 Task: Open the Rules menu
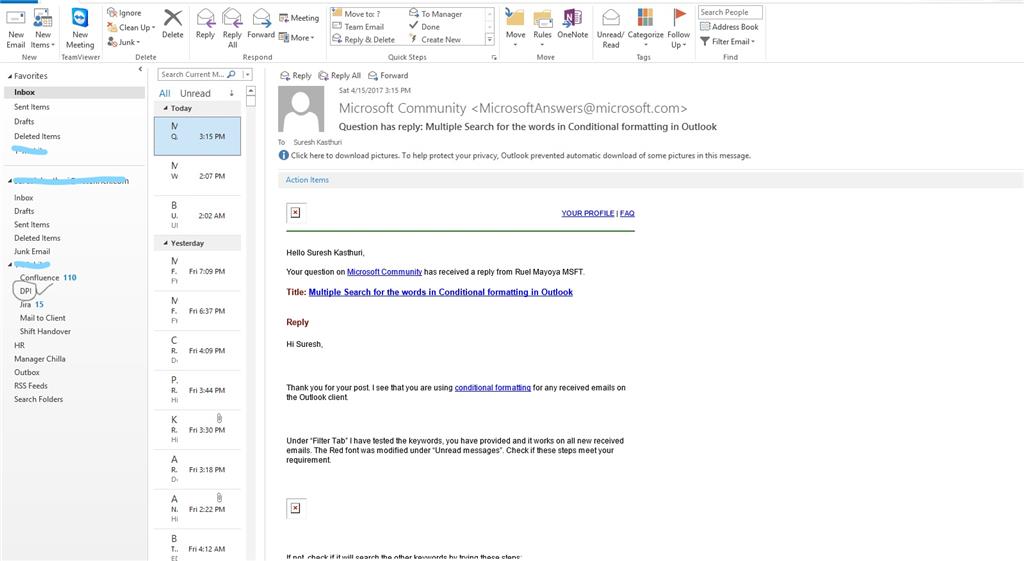[x=542, y=28]
